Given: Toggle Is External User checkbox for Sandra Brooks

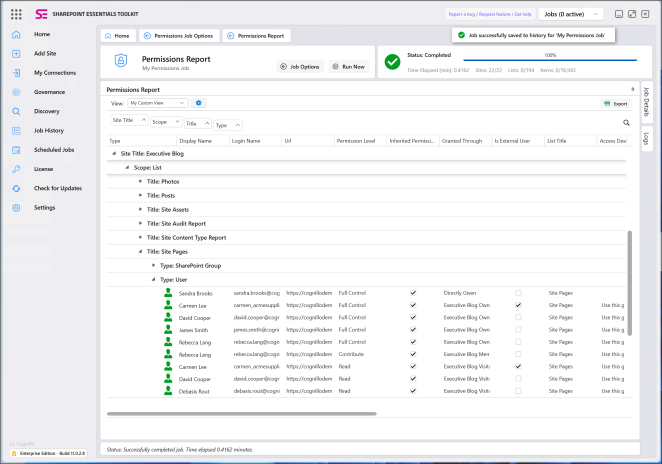Looking at the screenshot, I should (x=518, y=293).
